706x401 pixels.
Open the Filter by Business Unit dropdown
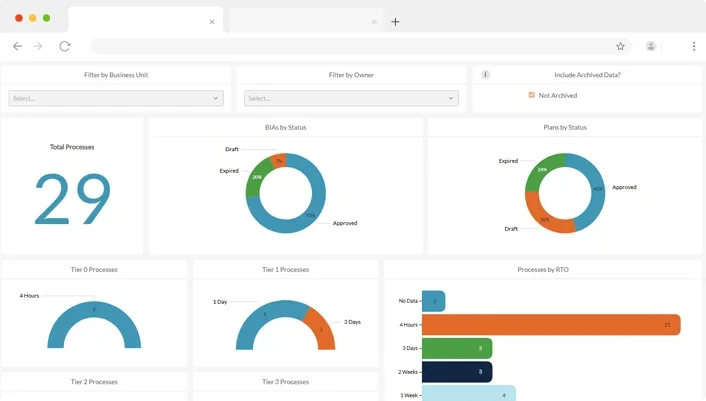[x=116, y=98]
